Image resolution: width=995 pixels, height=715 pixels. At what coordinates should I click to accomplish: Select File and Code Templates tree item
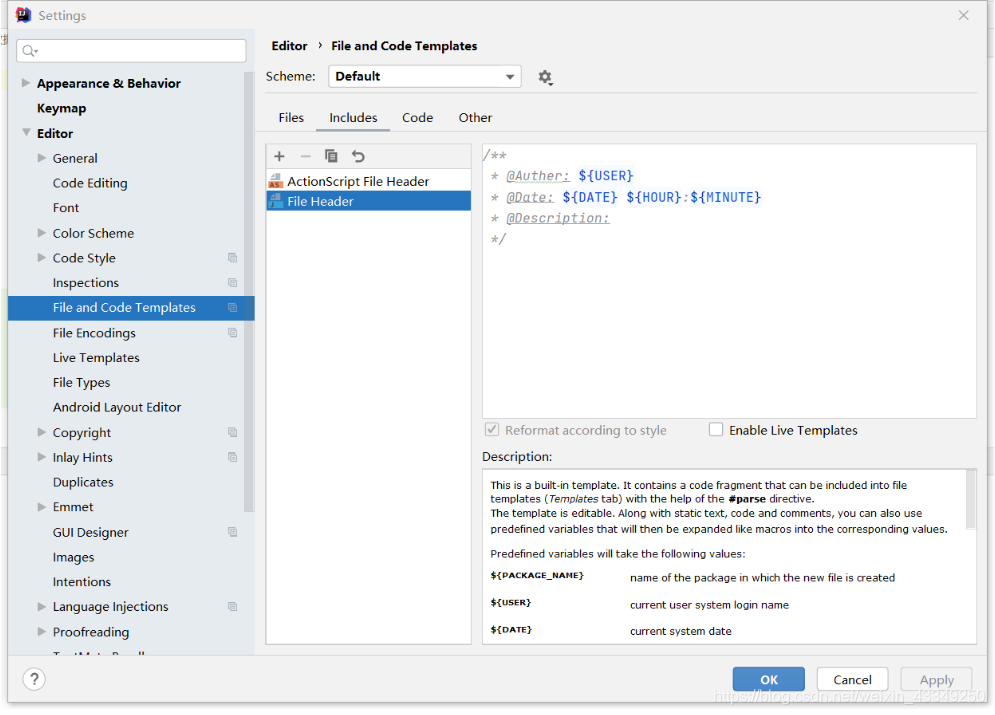click(131, 308)
